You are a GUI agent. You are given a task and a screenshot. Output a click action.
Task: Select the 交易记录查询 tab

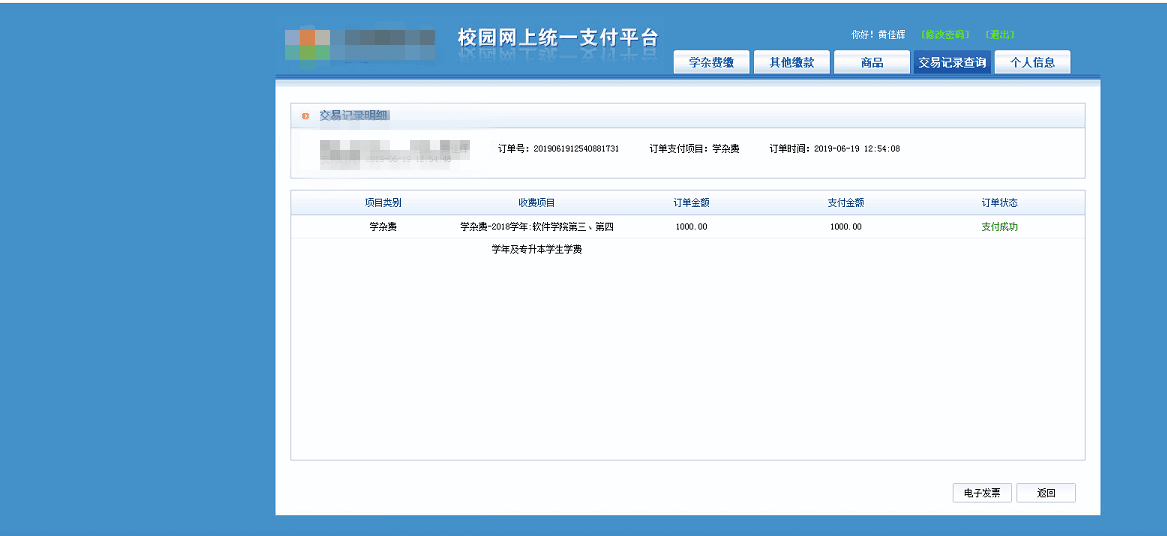[952, 63]
